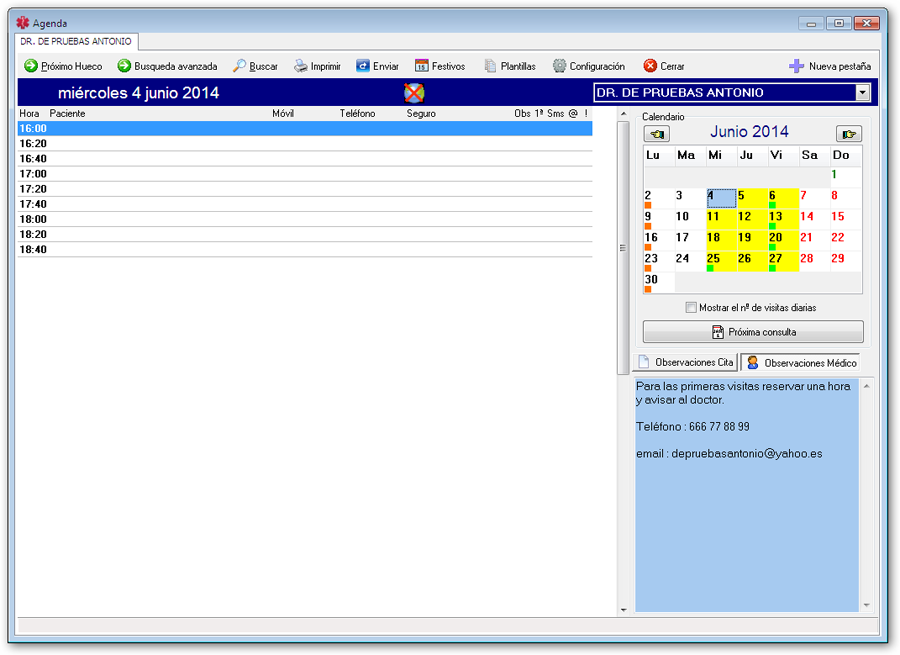Print agenda with Imprimir icon

pyautogui.click(x=301, y=66)
